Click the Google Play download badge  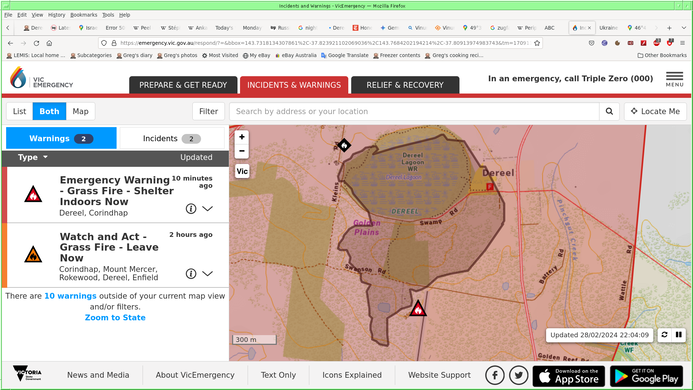click(647, 376)
